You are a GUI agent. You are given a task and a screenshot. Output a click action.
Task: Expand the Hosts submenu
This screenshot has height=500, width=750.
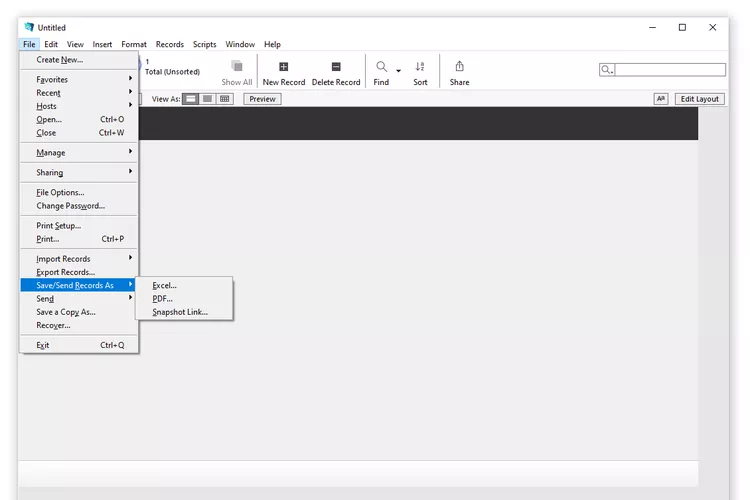(79, 106)
